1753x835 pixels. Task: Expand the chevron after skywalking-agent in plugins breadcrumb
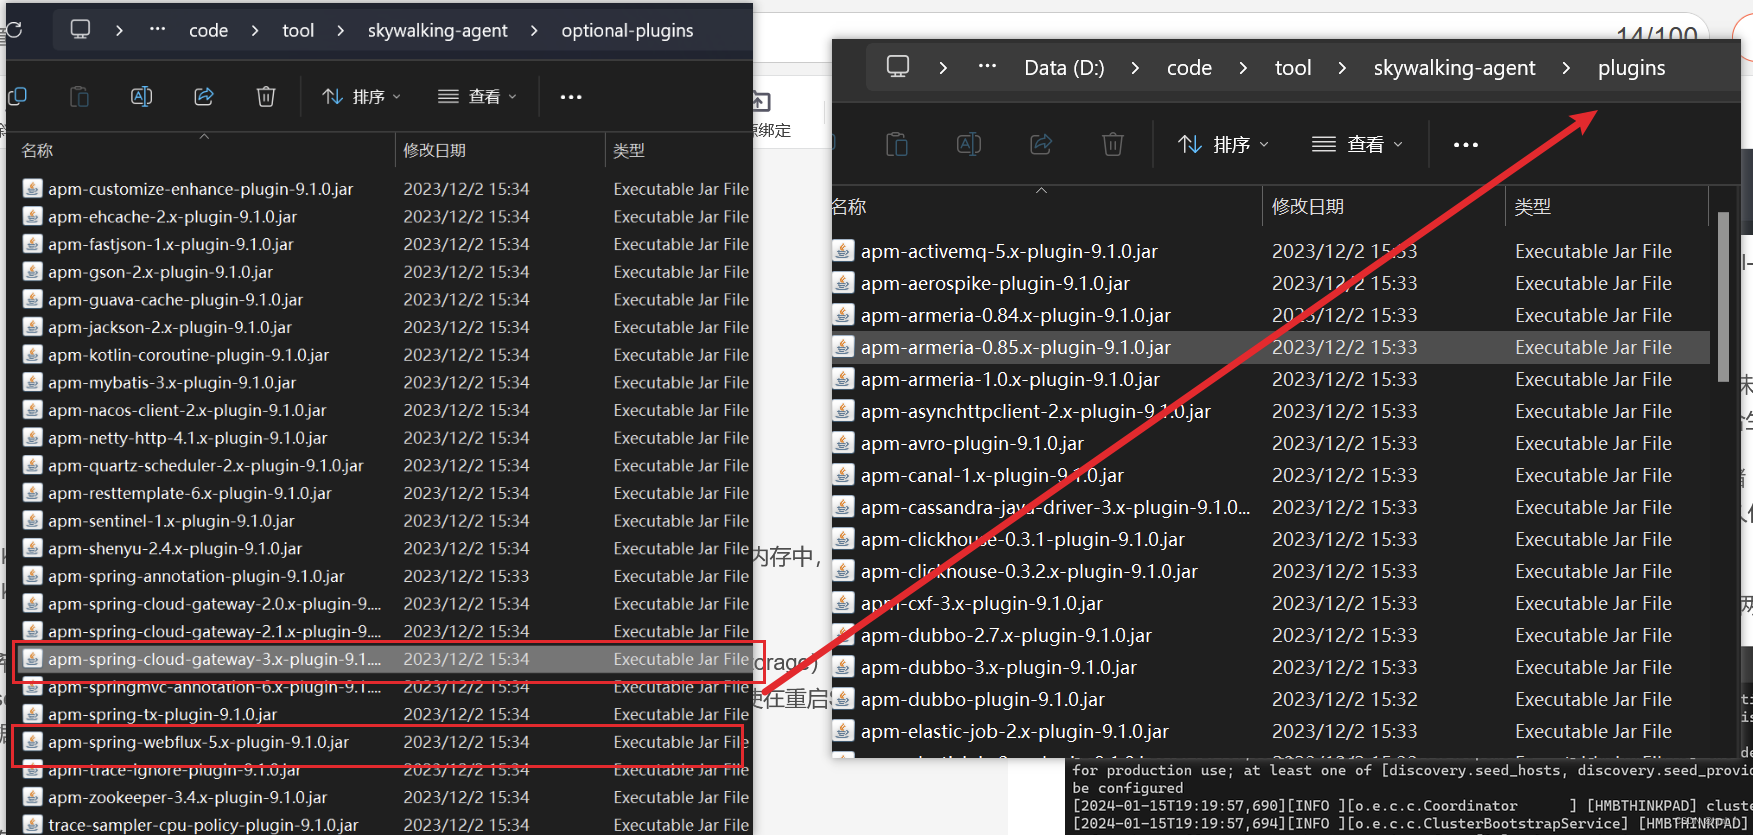pyautogui.click(x=1566, y=68)
